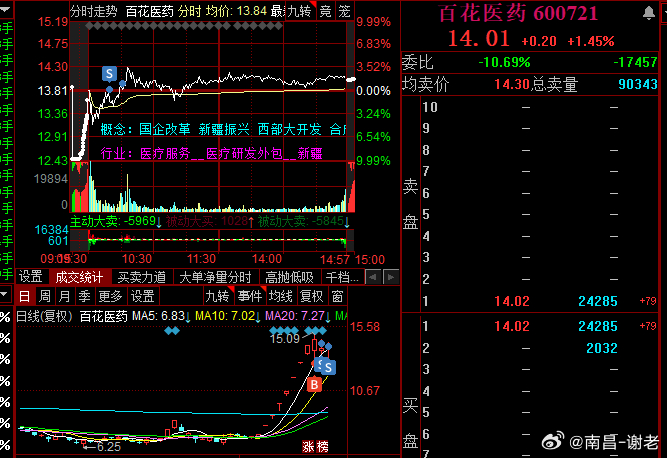This screenshot has height=458, width=667.
Task: Click the 均卖价 14.30 value
Action: pyautogui.click(x=512, y=84)
